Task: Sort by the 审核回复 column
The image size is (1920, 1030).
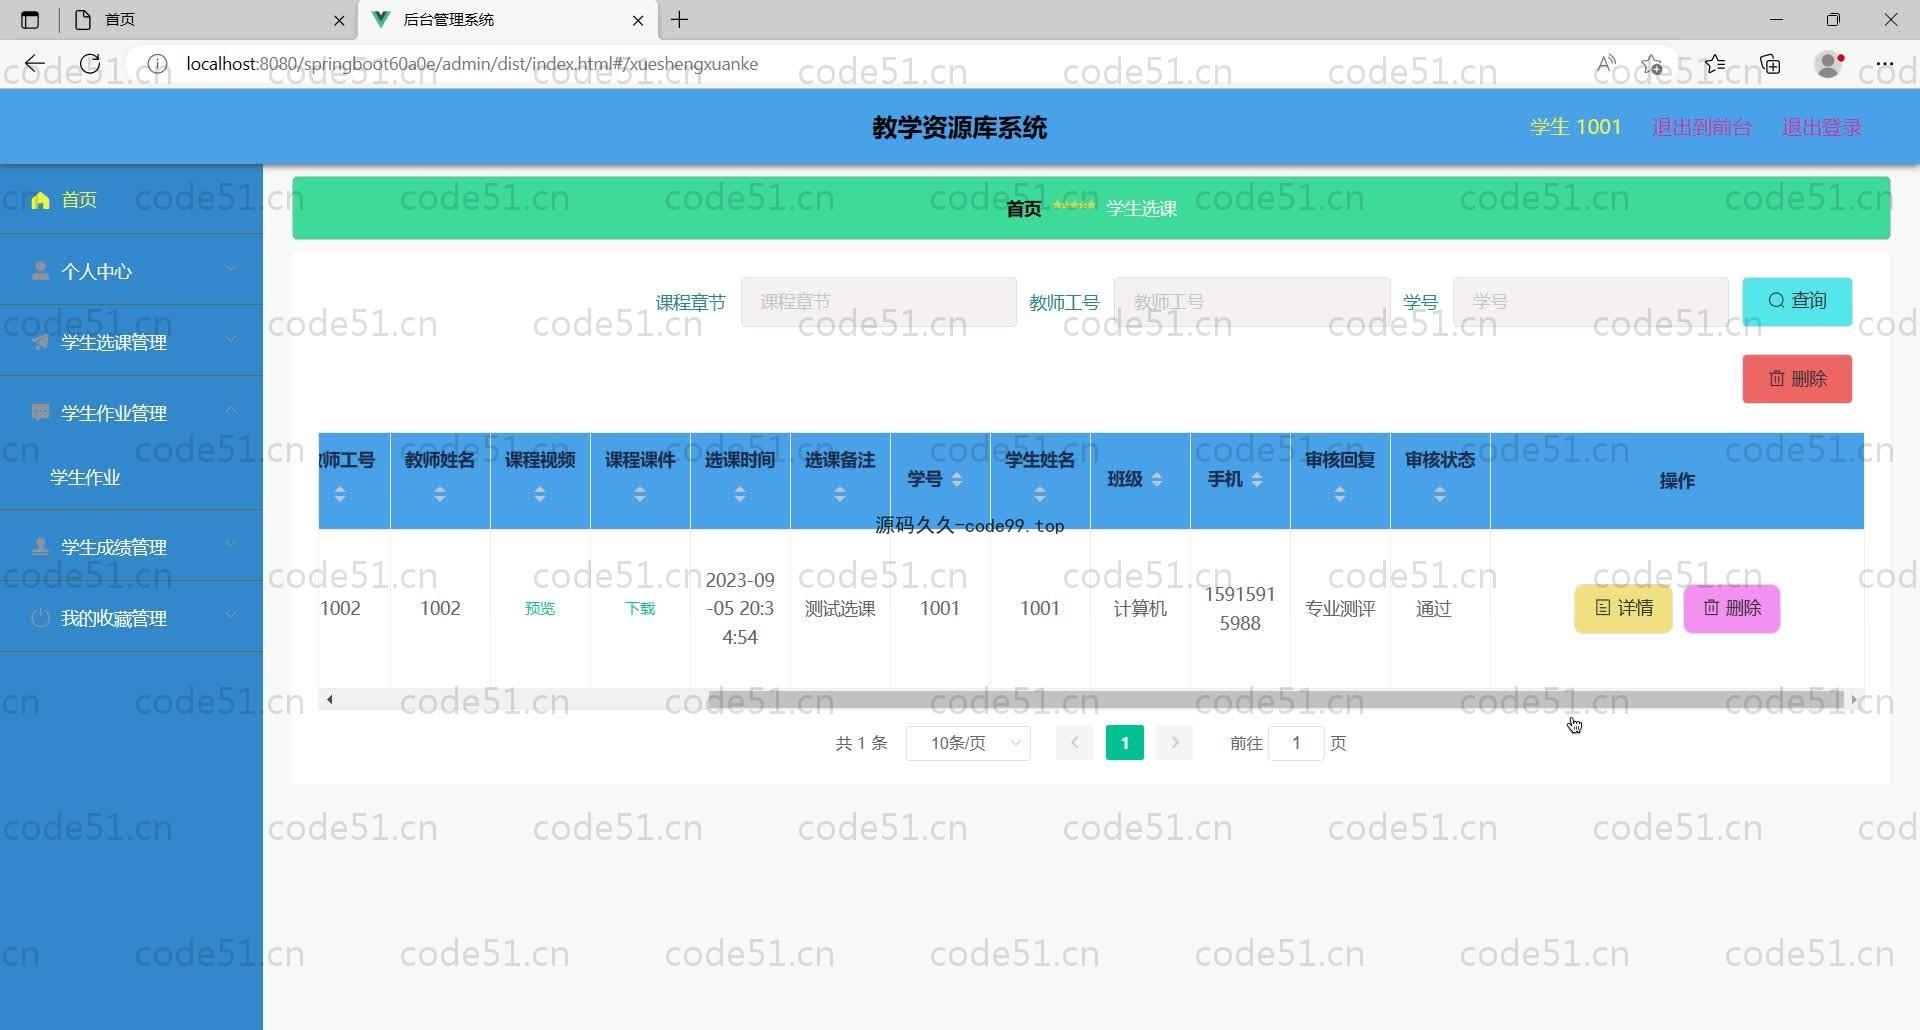Action: [x=1340, y=494]
